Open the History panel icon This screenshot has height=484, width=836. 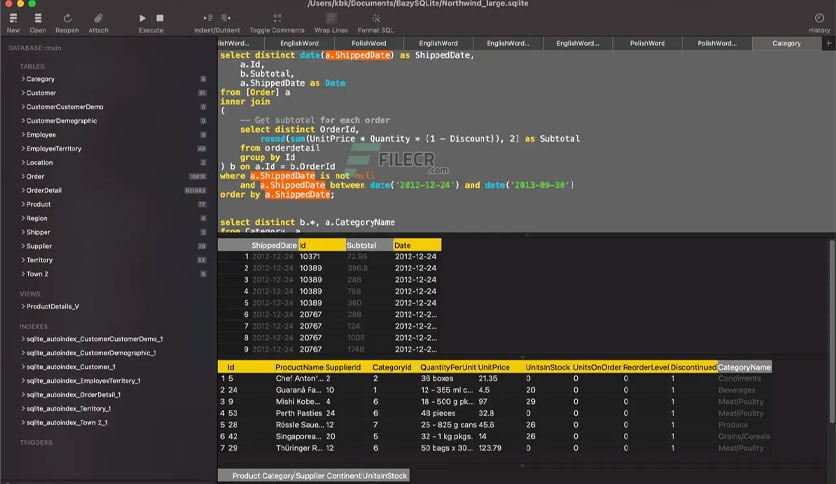coord(819,18)
